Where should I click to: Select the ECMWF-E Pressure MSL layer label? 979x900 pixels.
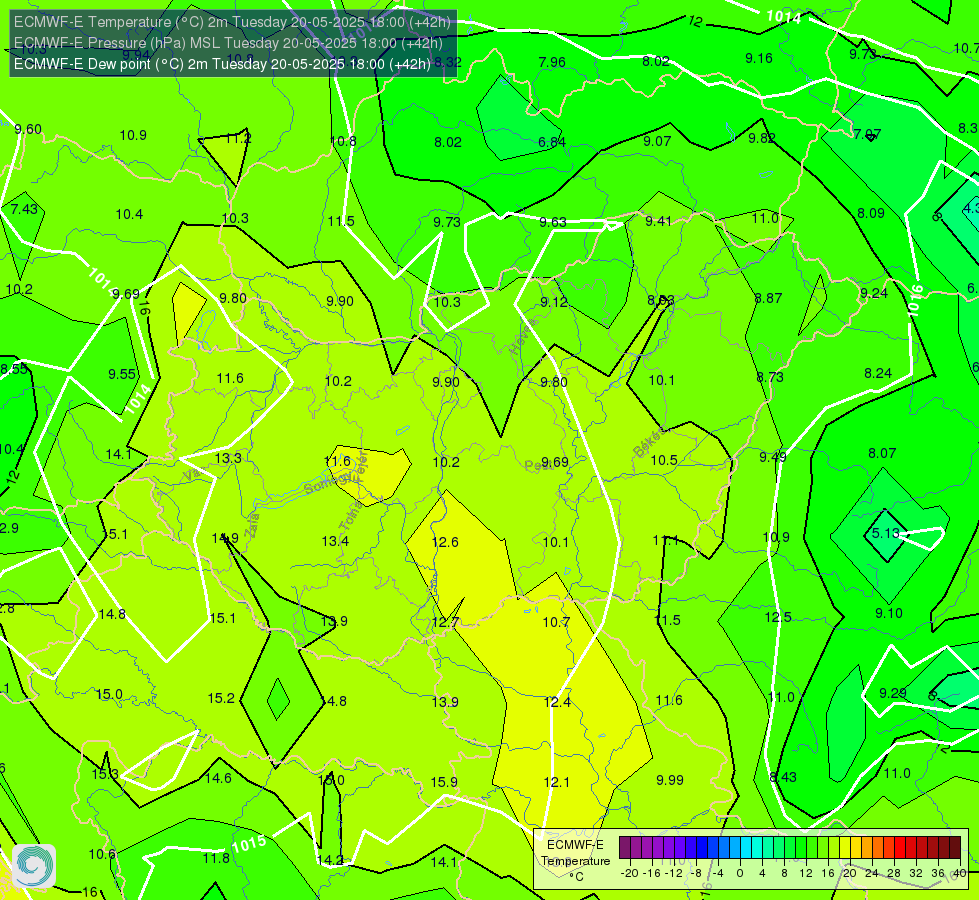[228, 43]
